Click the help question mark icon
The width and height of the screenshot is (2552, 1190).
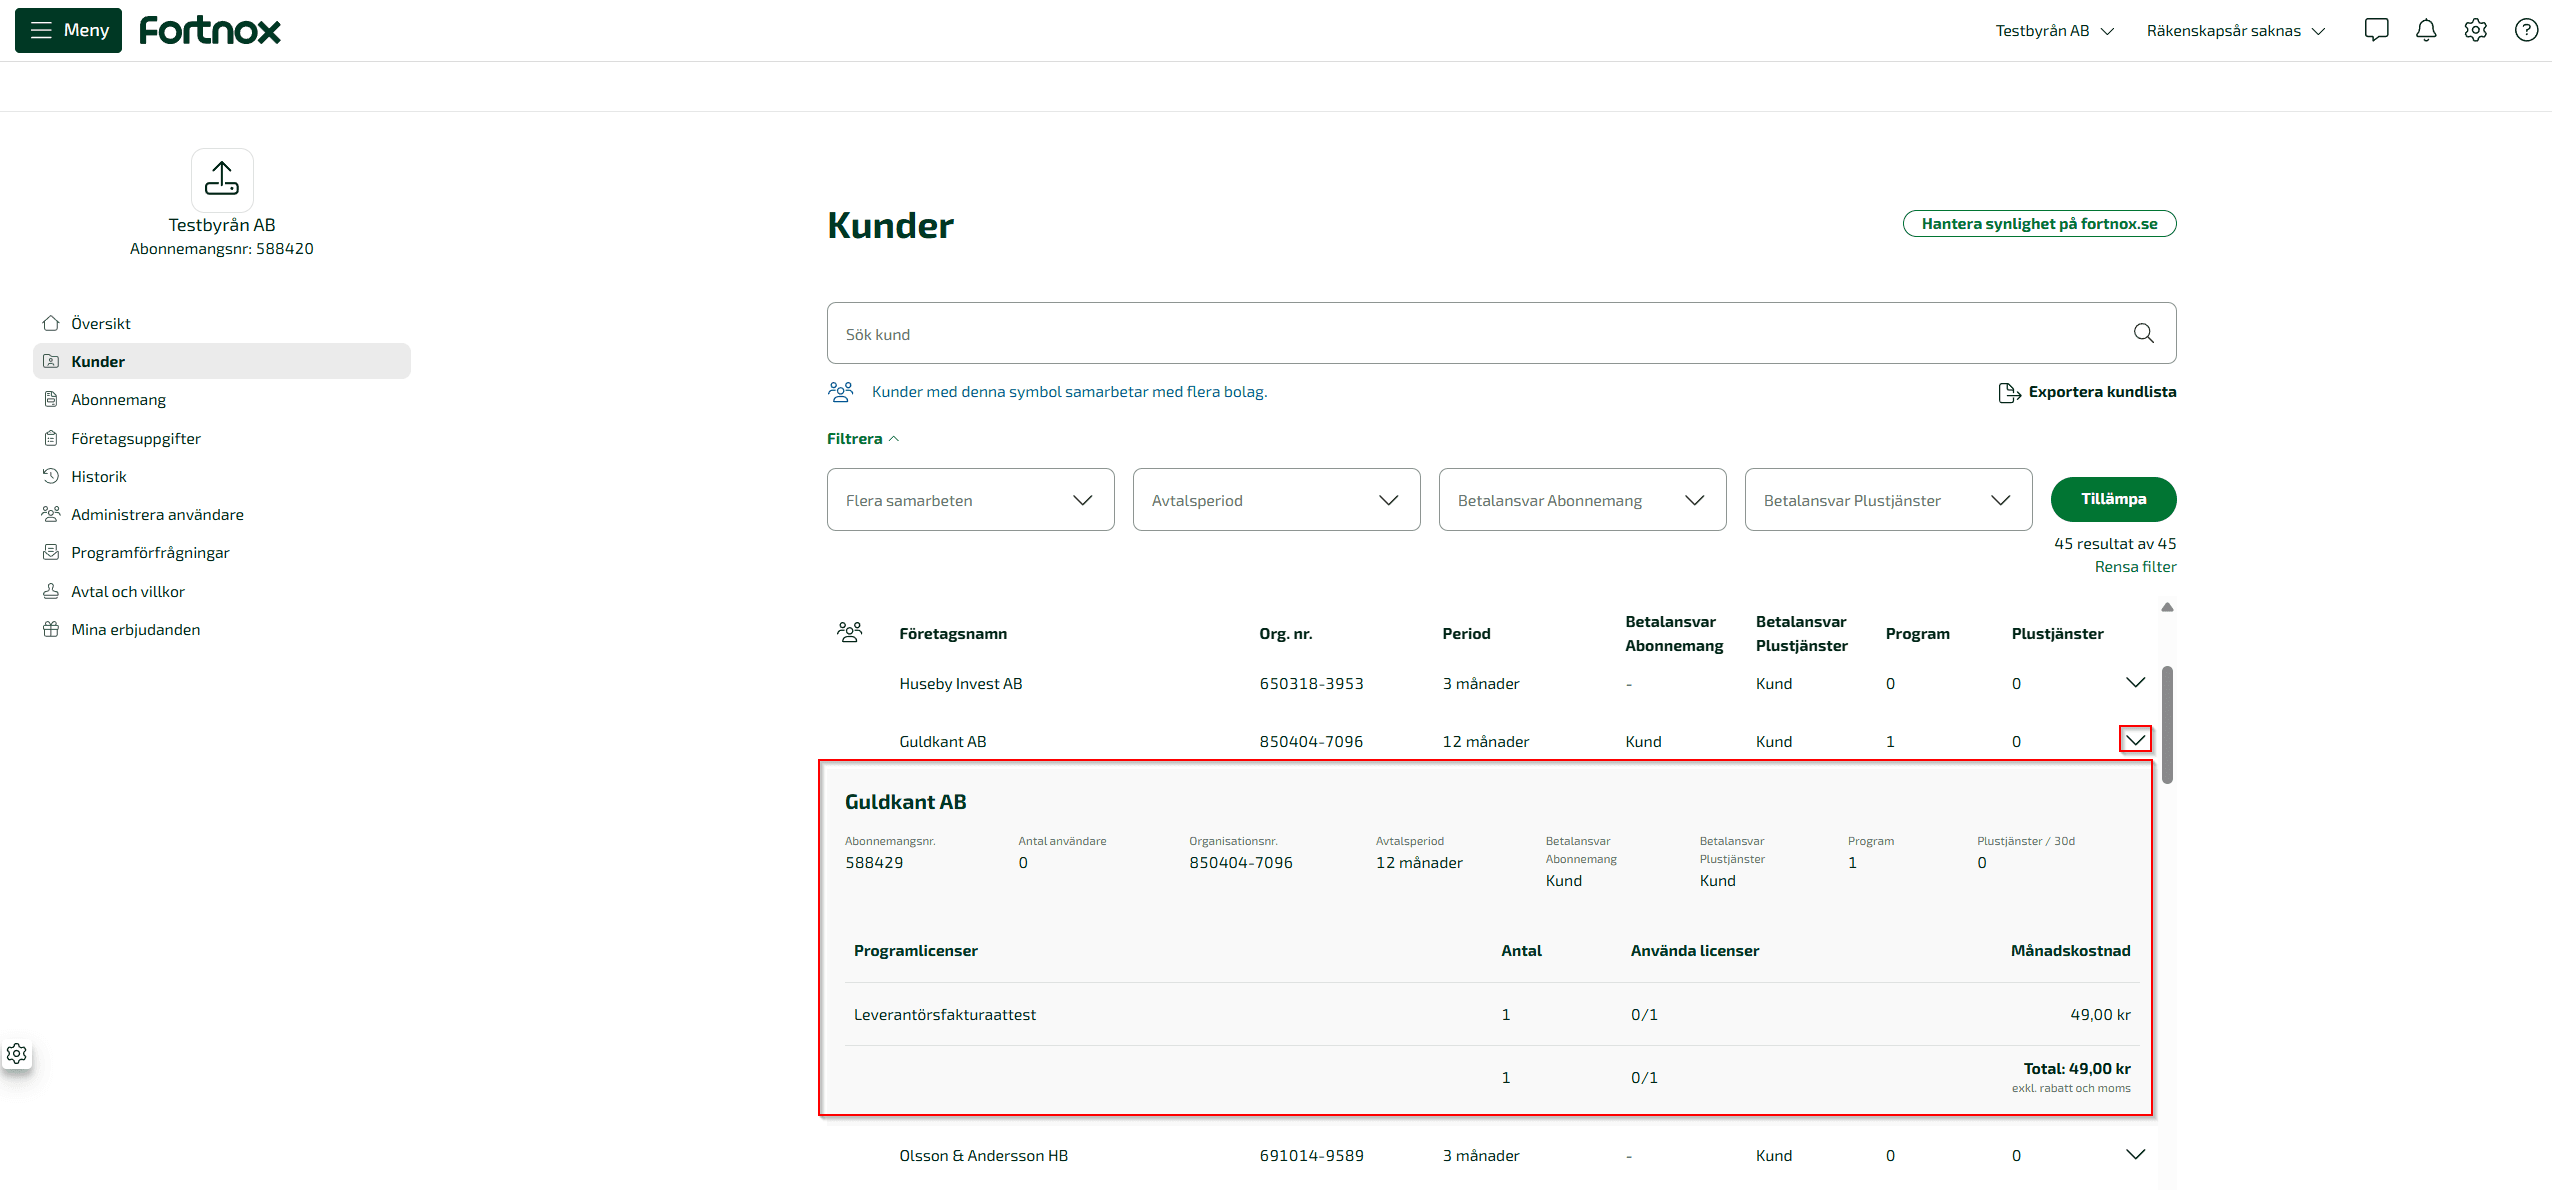pos(2526,30)
